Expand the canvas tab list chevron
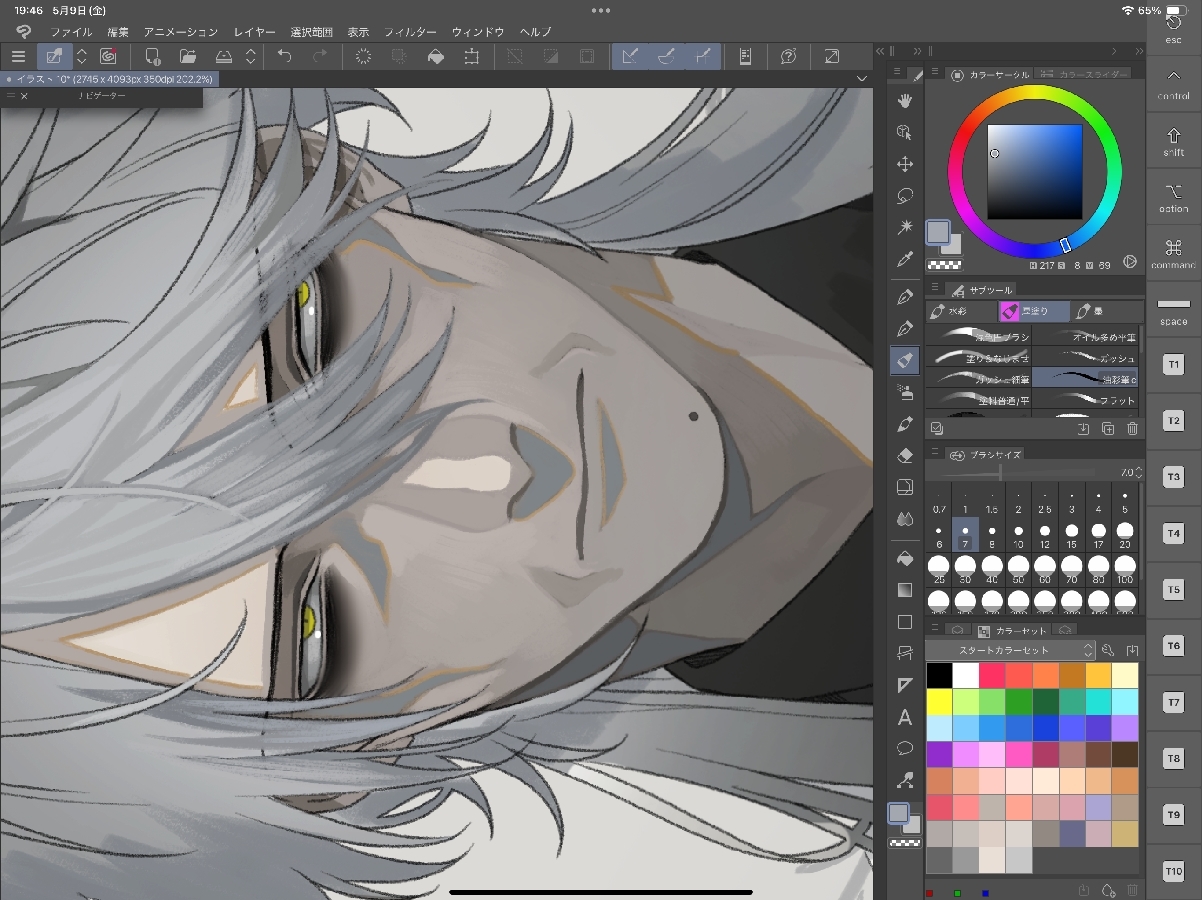This screenshot has height=900, width=1202. (x=862, y=78)
